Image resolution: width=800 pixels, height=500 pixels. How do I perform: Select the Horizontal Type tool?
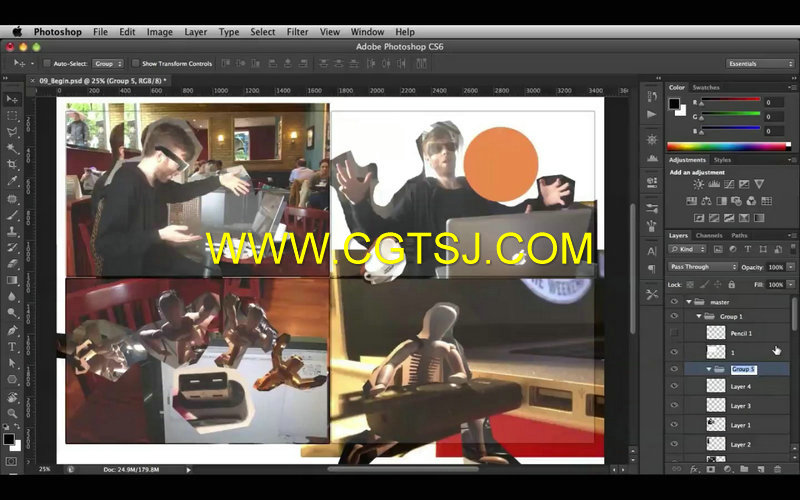click(x=12, y=347)
